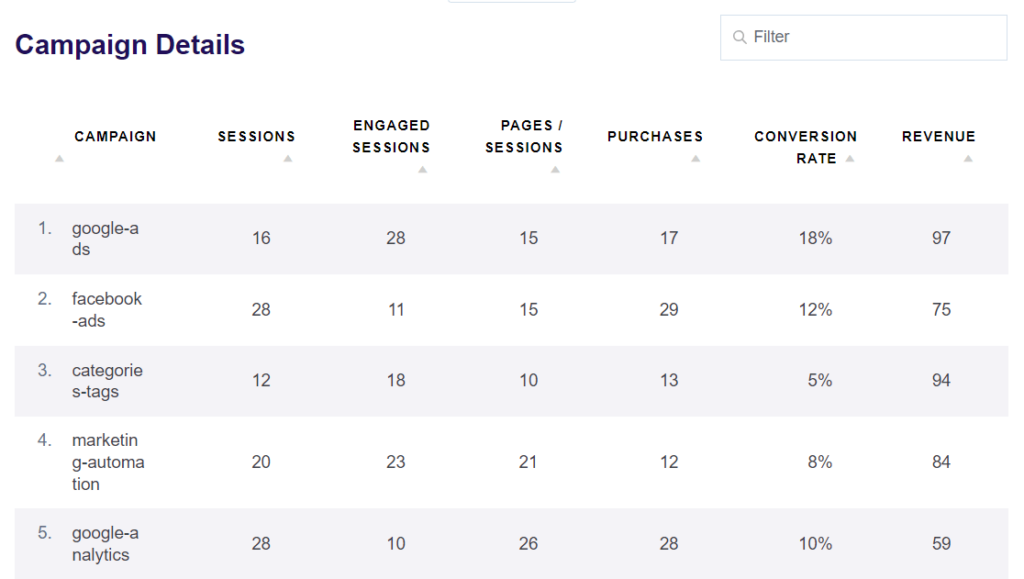
Task: Click sort arrow under Purchases column
Action: [695, 159]
